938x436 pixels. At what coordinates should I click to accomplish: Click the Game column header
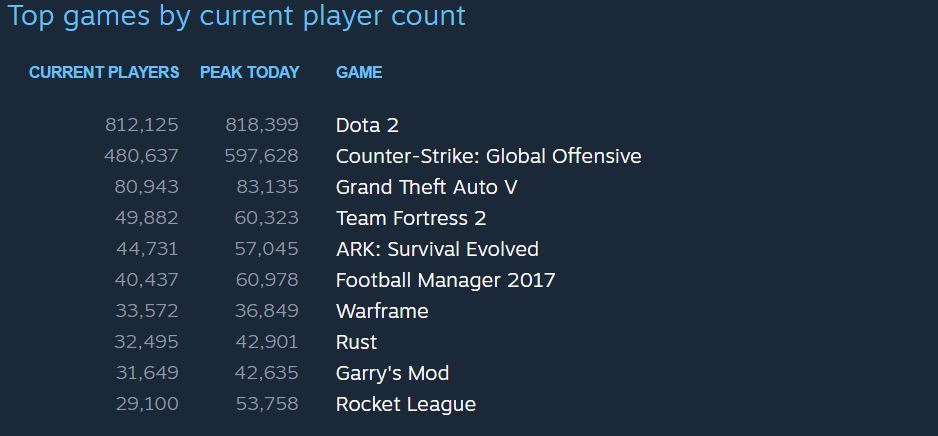coord(358,72)
